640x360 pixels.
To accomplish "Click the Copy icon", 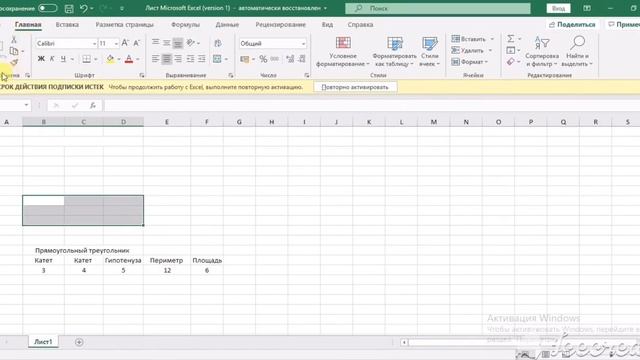I will (x=13, y=51).
